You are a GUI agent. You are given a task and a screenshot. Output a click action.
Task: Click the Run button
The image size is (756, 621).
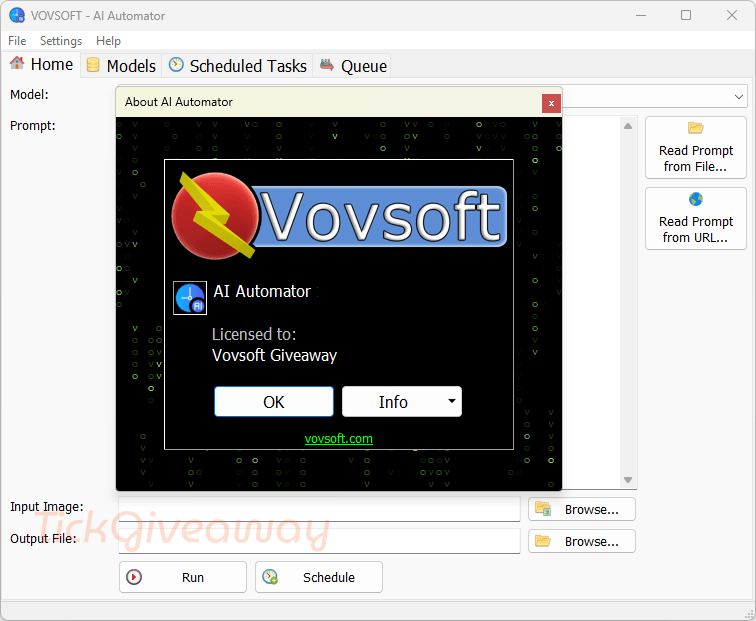(183, 577)
